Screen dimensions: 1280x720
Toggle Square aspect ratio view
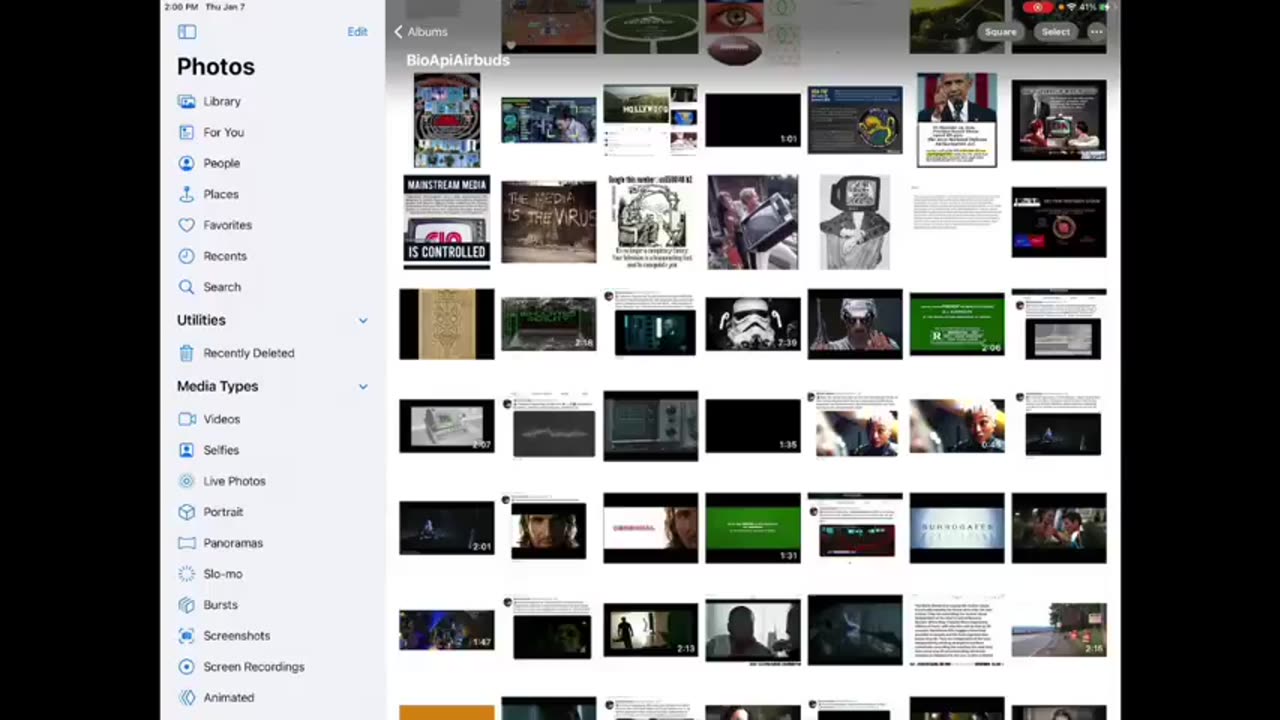1000,32
